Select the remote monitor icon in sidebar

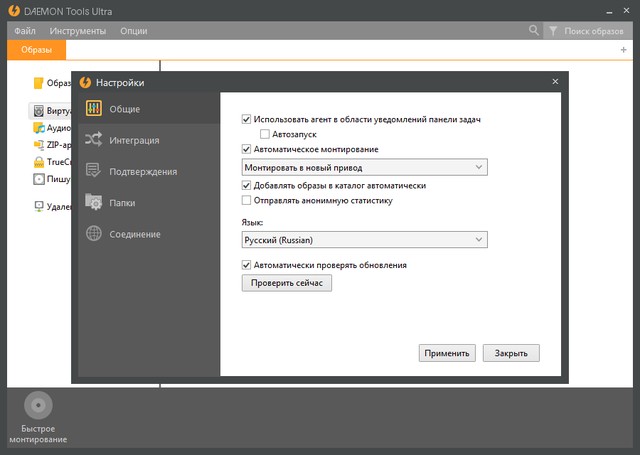pos(39,206)
